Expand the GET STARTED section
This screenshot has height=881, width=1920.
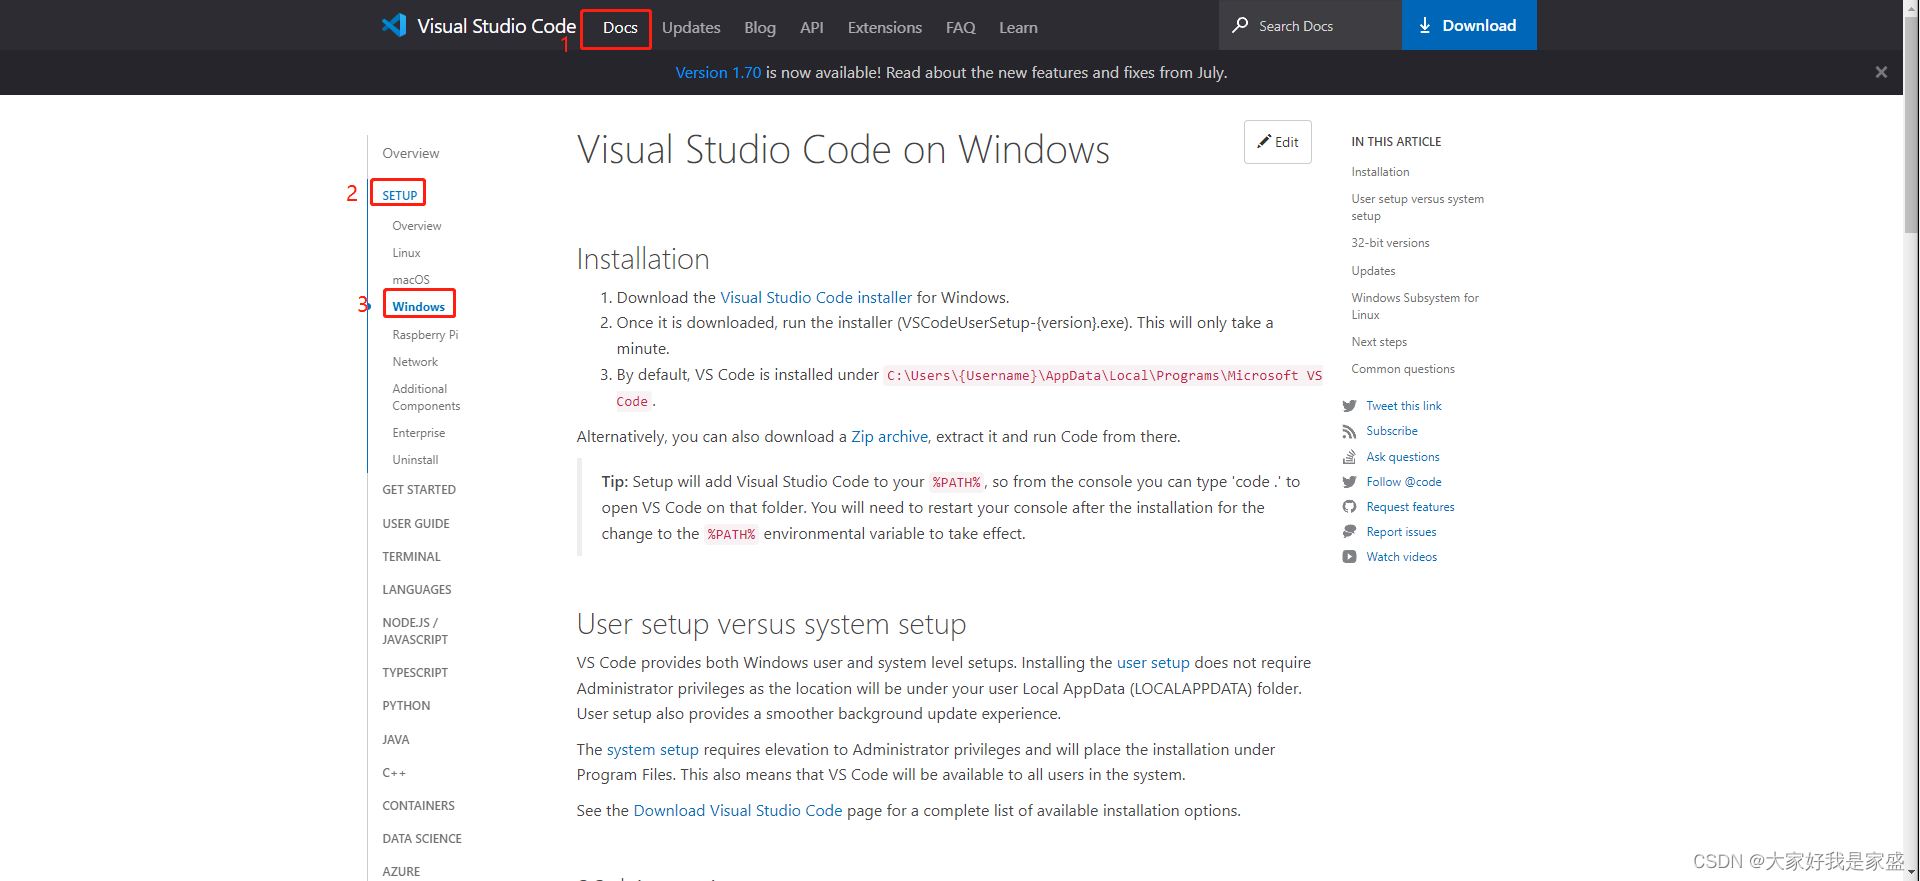(x=419, y=490)
